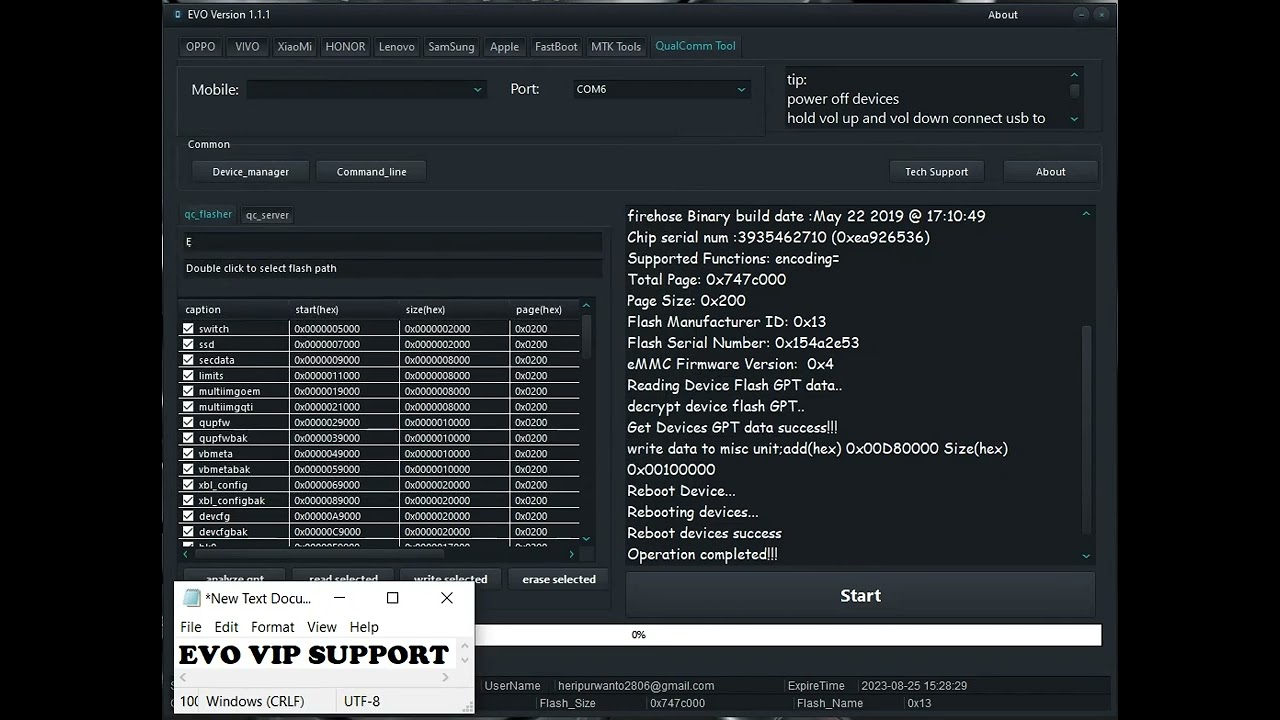Click the partition table scroll-up arrow
The image size is (1280, 720).
tap(586, 306)
